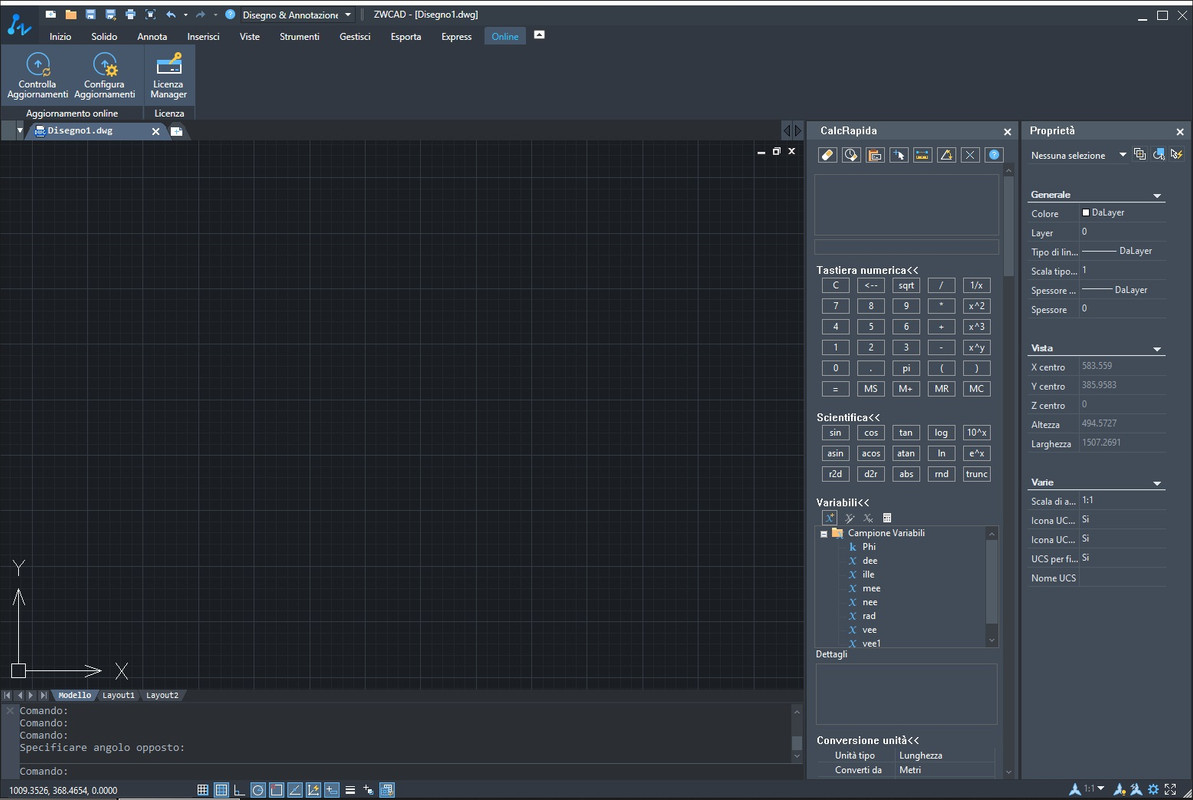Click the new variable icon in Variabili
Screen dimensions: 1193x800
(829, 518)
